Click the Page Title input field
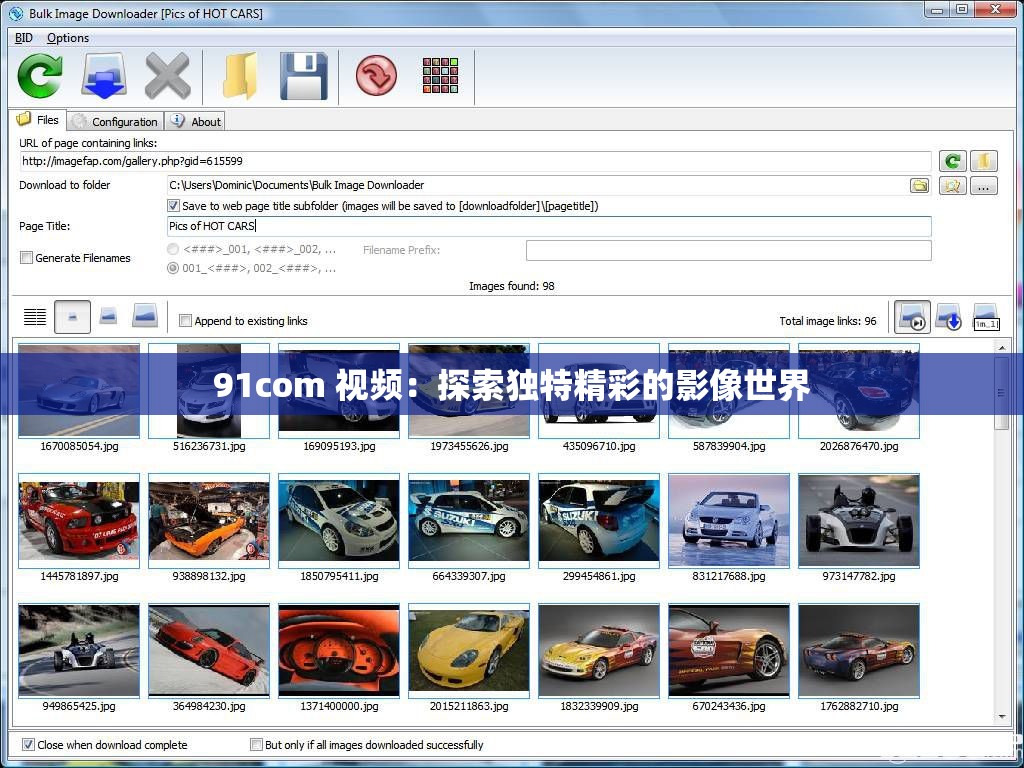 click(x=549, y=226)
